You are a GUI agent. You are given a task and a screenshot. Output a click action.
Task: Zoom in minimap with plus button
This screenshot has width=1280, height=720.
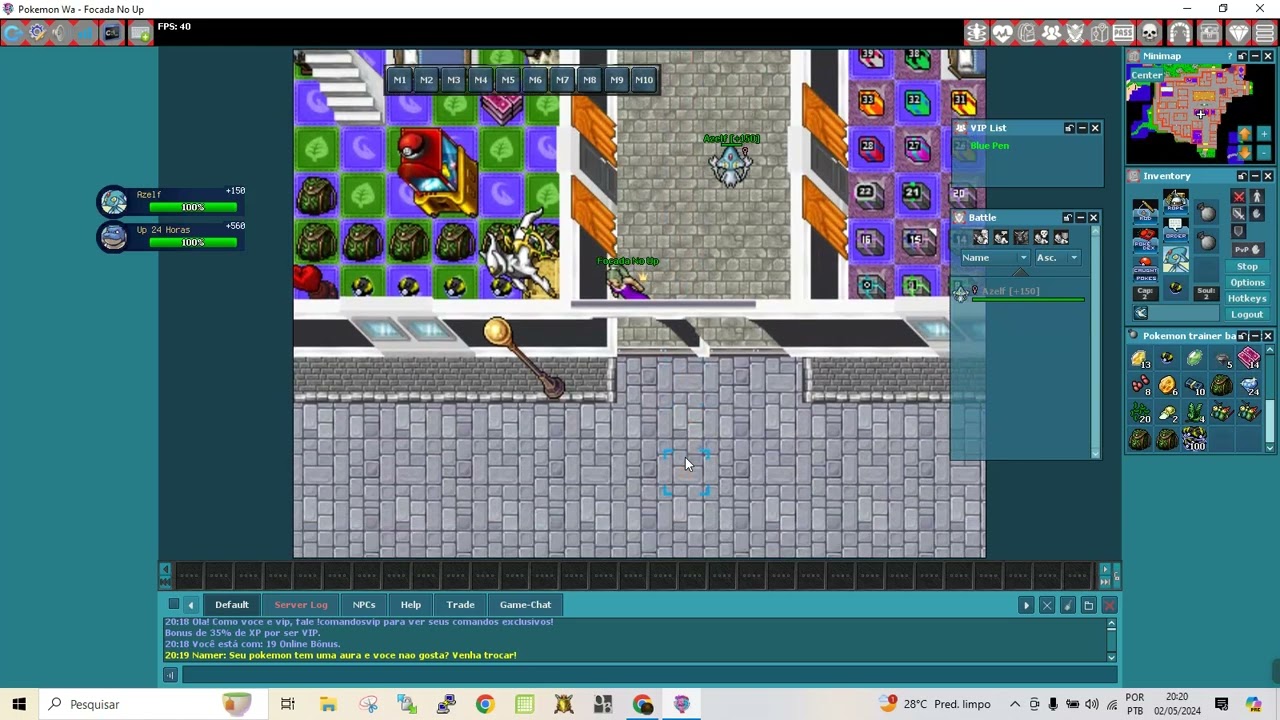coord(1264,134)
